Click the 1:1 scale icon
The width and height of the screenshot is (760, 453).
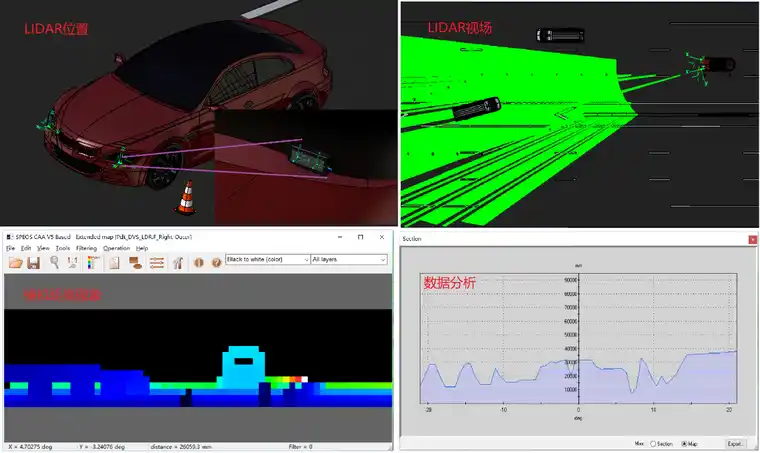[x=73, y=263]
